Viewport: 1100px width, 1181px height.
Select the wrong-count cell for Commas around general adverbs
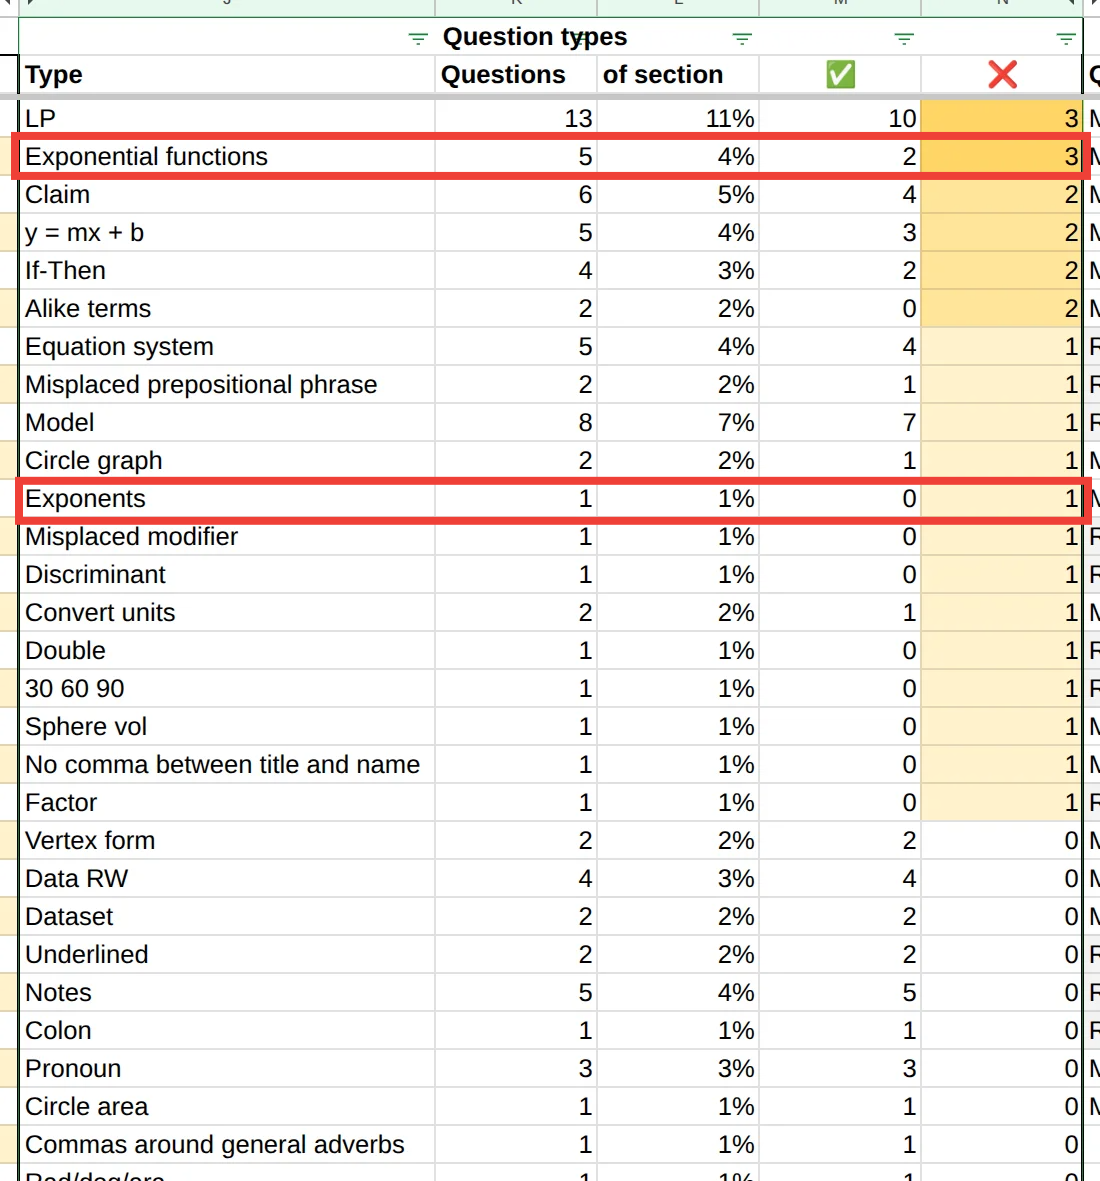[x=1002, y=1144]
